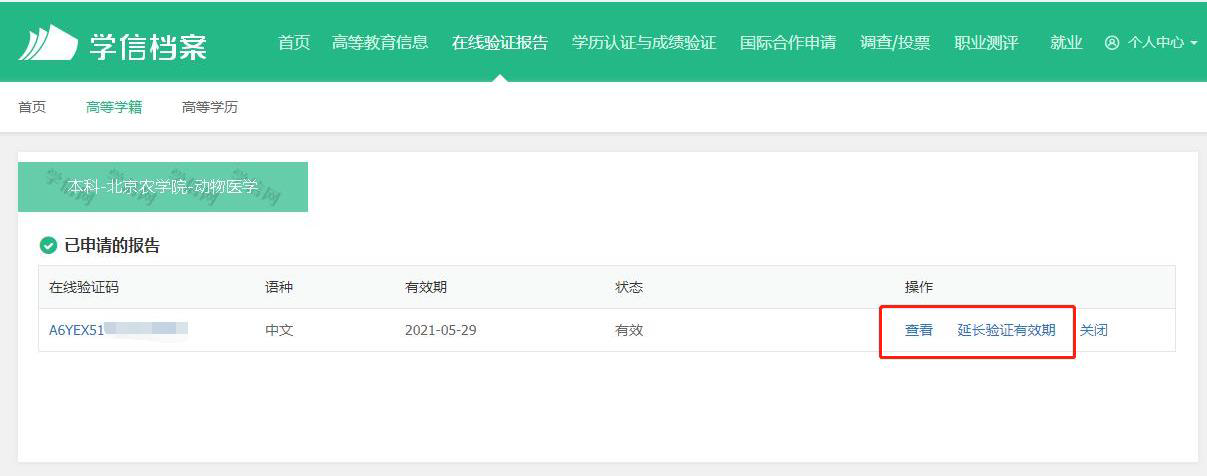This screenshot has width=1207, height=476.
Task: Click the user avatar icon beside 个人中心
Action: pos(1112,43)
